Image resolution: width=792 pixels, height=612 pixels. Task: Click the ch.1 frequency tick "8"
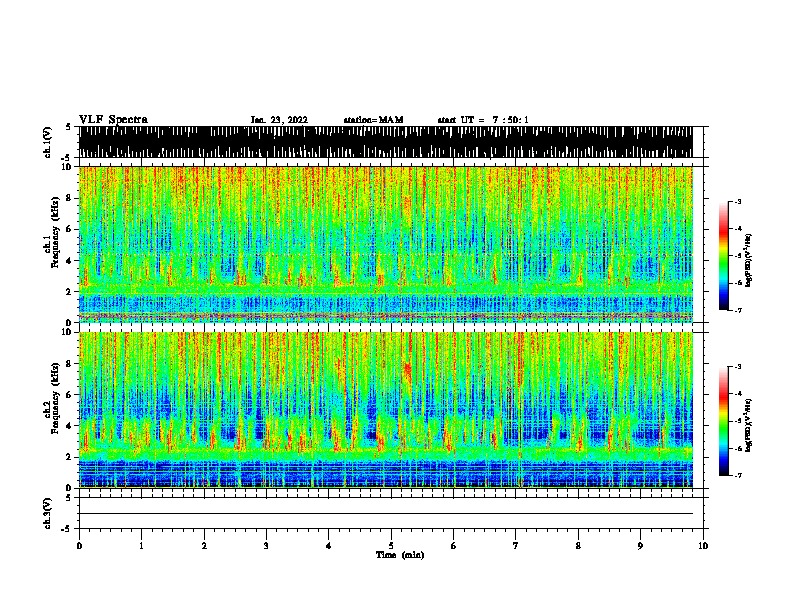point(70,198)
